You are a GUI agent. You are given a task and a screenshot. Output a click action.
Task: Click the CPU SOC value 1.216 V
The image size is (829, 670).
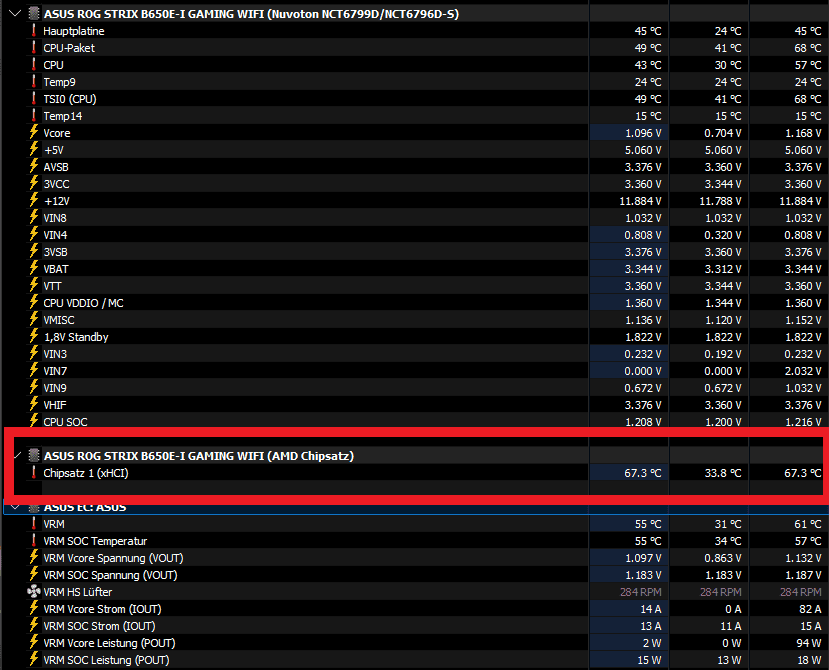tap(803, 422)
